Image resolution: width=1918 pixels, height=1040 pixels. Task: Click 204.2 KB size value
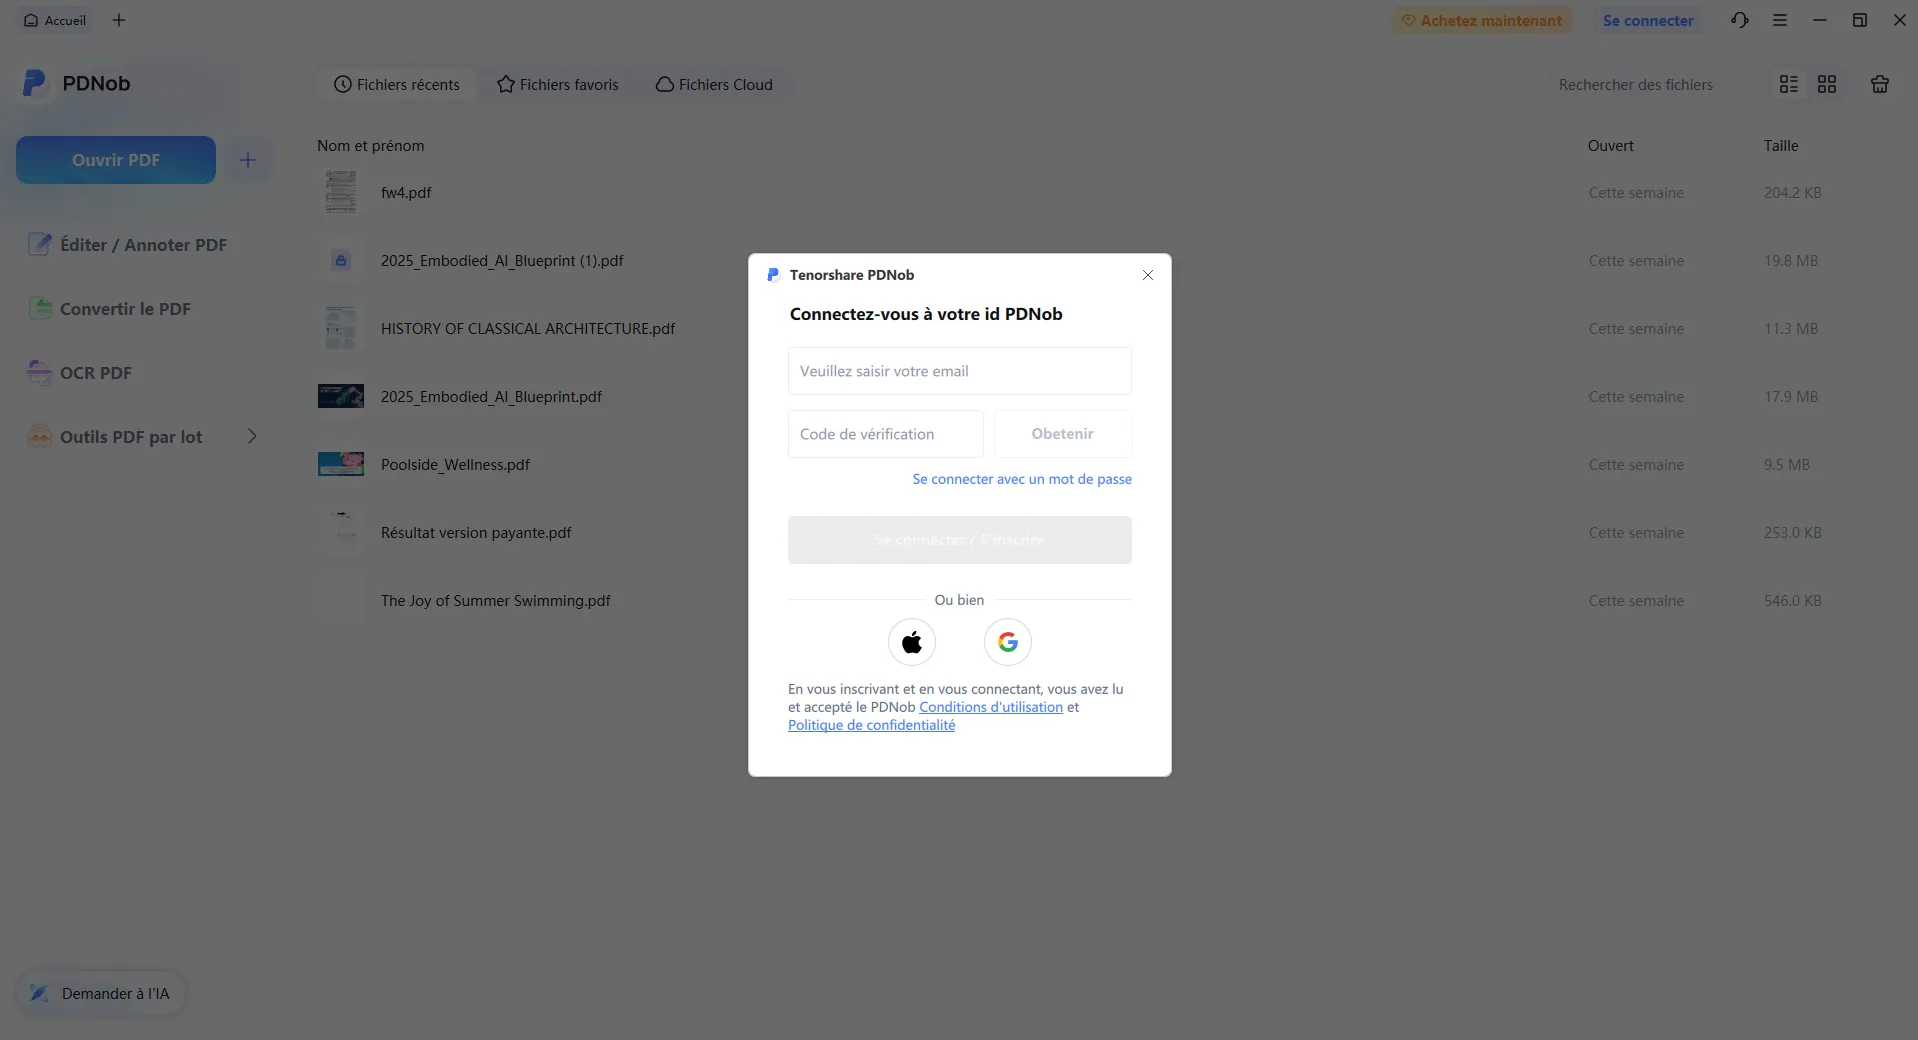(x=1792, y=193)
